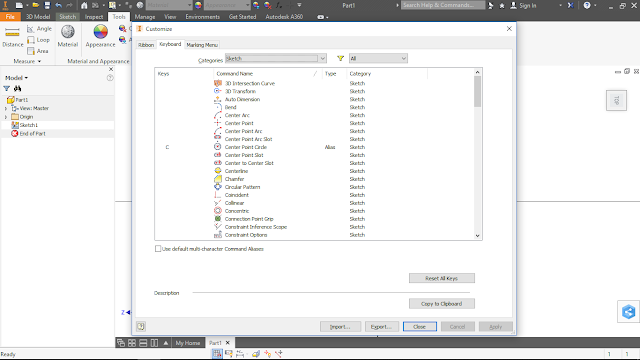
Task: Click the New file icon
Action: pyautogui.click(x=19, y=5)
